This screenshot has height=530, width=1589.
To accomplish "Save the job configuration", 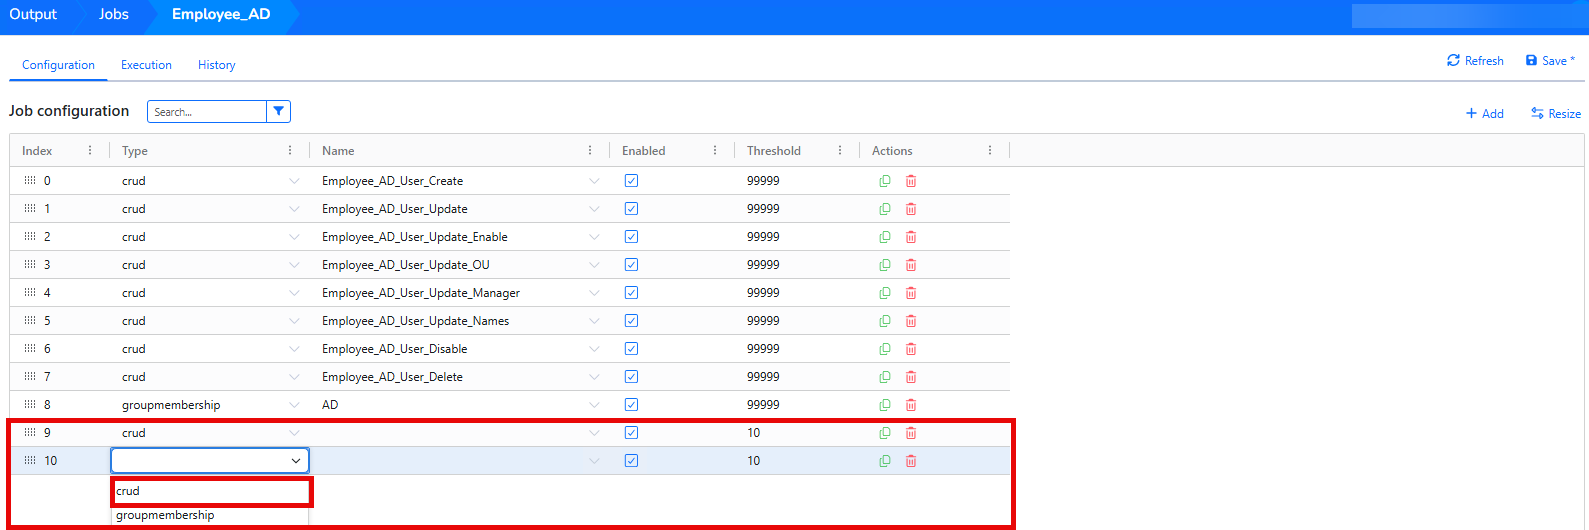I will point(1549,61).
